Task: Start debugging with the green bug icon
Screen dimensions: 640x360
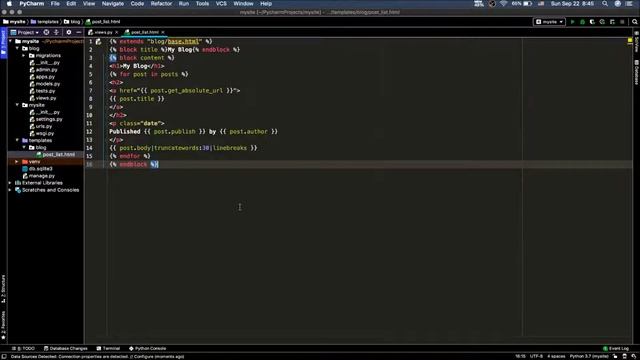Action: (582, 22)
